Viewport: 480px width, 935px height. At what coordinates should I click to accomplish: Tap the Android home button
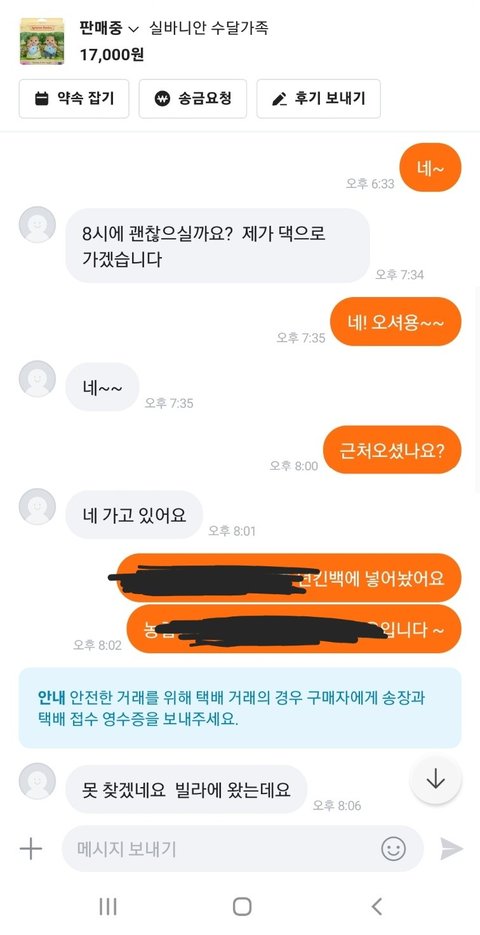tap(241, 906)
